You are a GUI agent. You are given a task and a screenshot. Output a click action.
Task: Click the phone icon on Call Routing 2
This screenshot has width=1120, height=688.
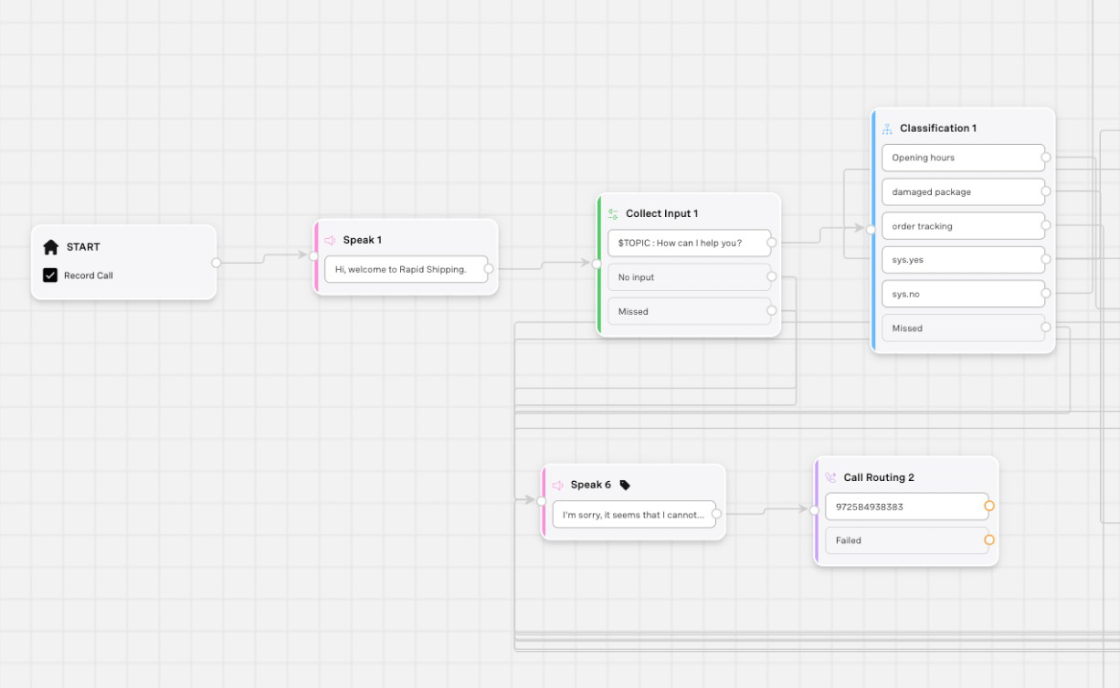(831, 478)
